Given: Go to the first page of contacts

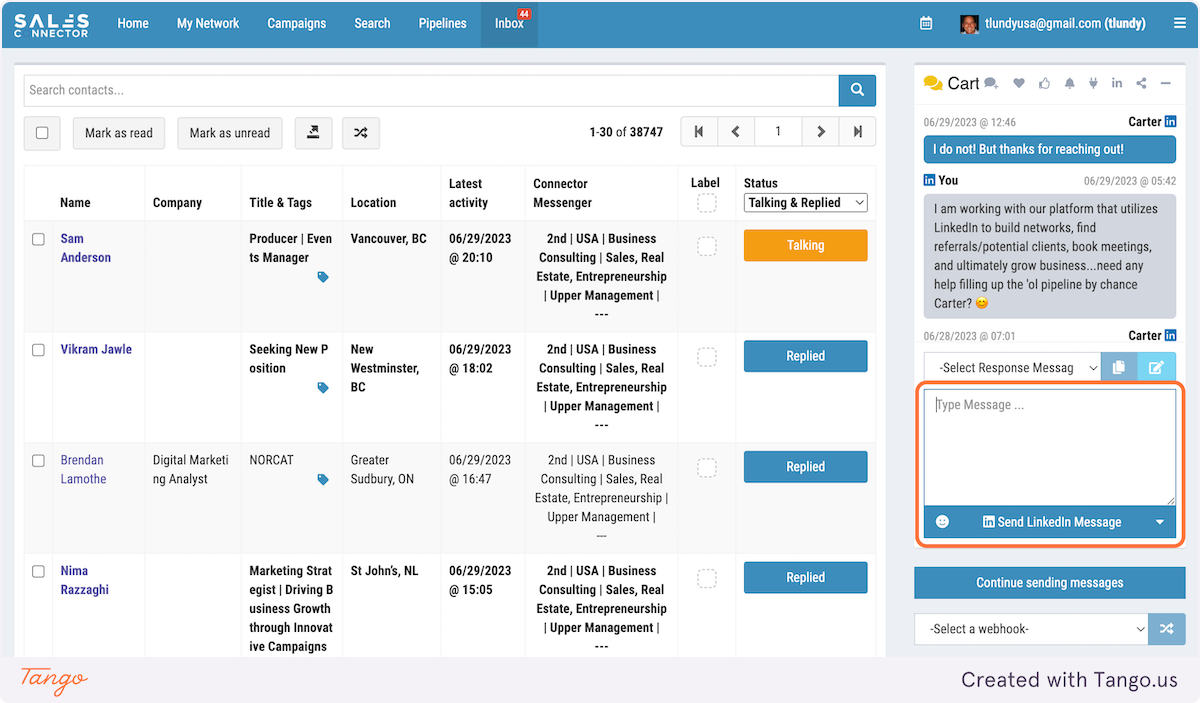Looking at the screenshot, I should [698, 132].
